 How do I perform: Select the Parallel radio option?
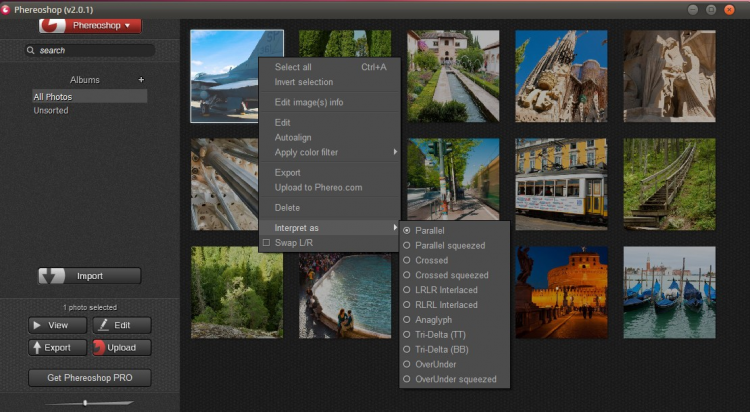(x=407, y=231)
